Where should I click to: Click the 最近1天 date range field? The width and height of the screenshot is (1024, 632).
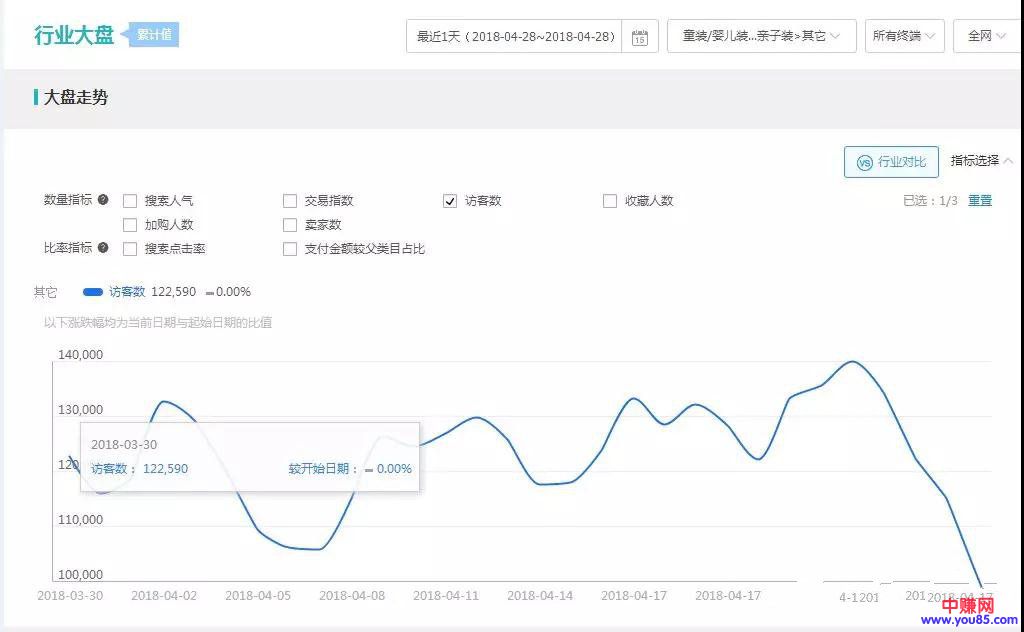point(514,37)
